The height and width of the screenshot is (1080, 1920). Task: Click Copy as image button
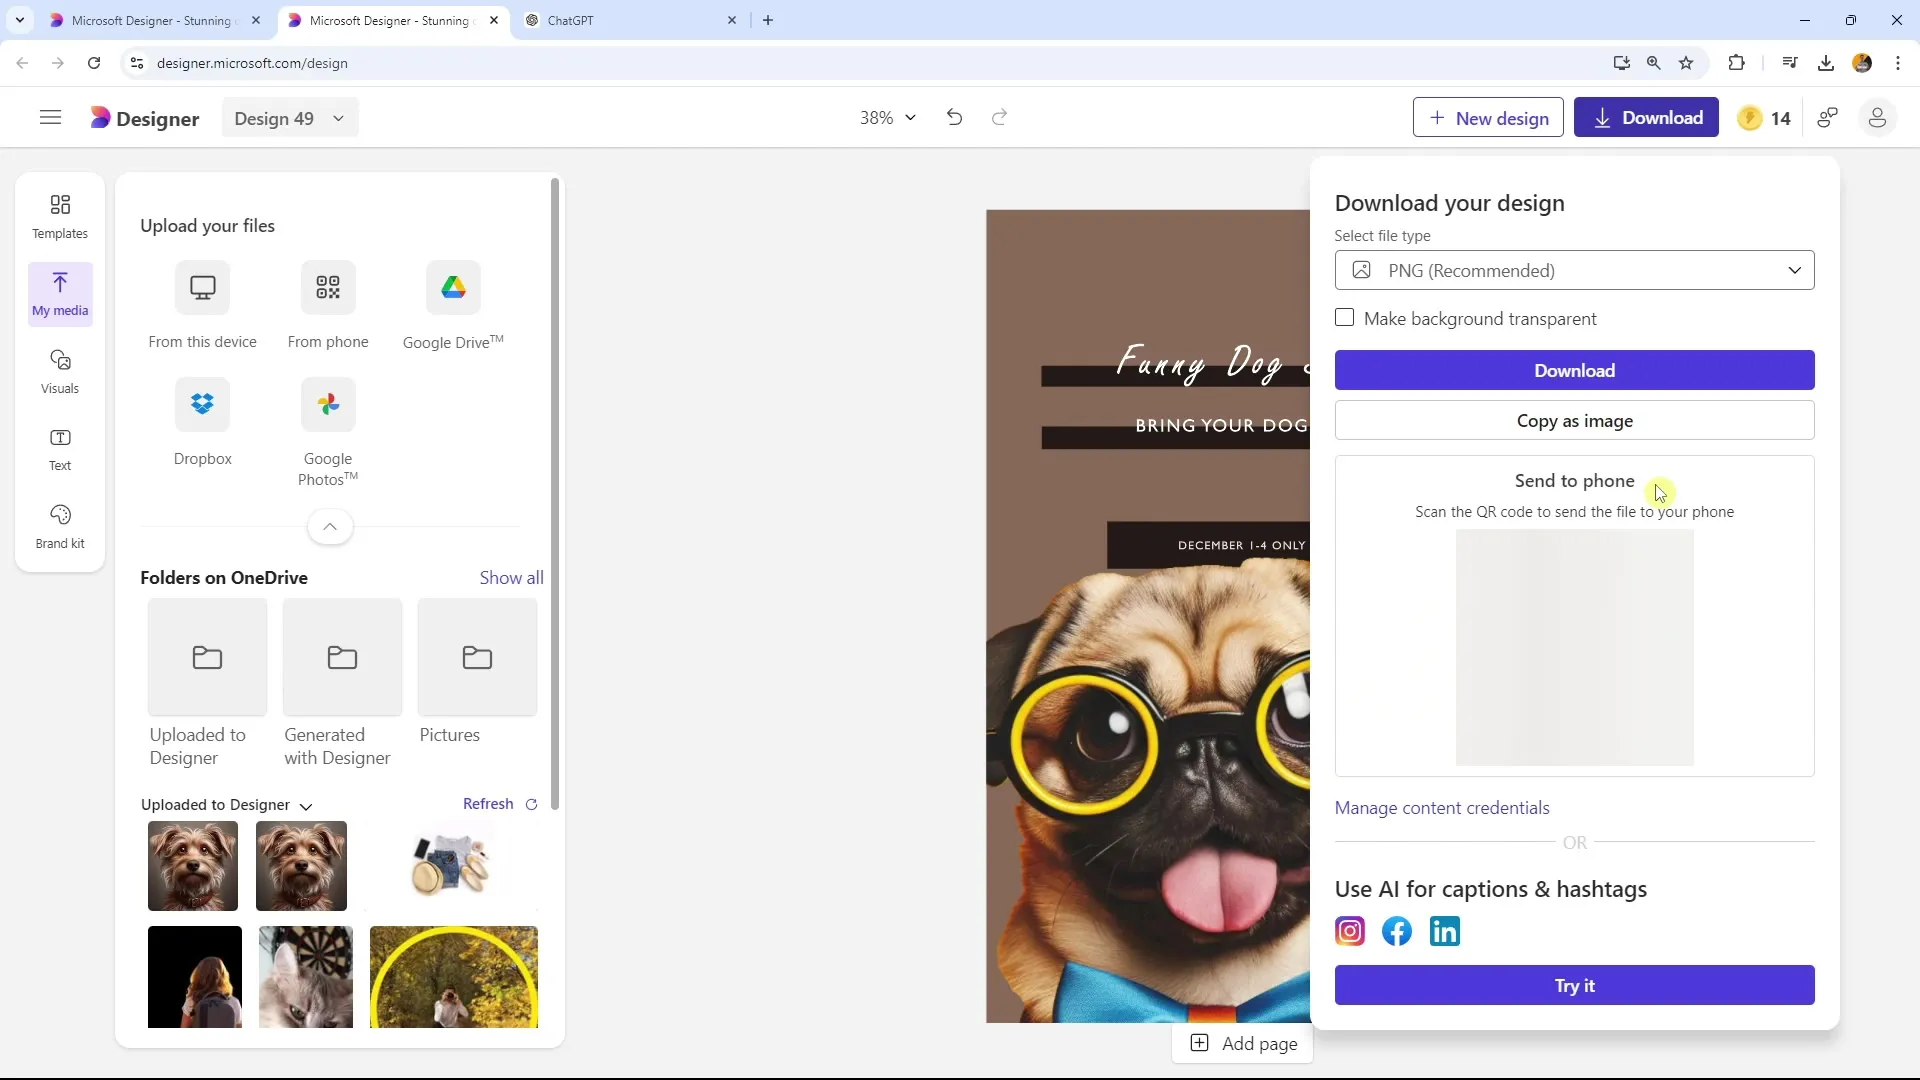pos(1574,421)
